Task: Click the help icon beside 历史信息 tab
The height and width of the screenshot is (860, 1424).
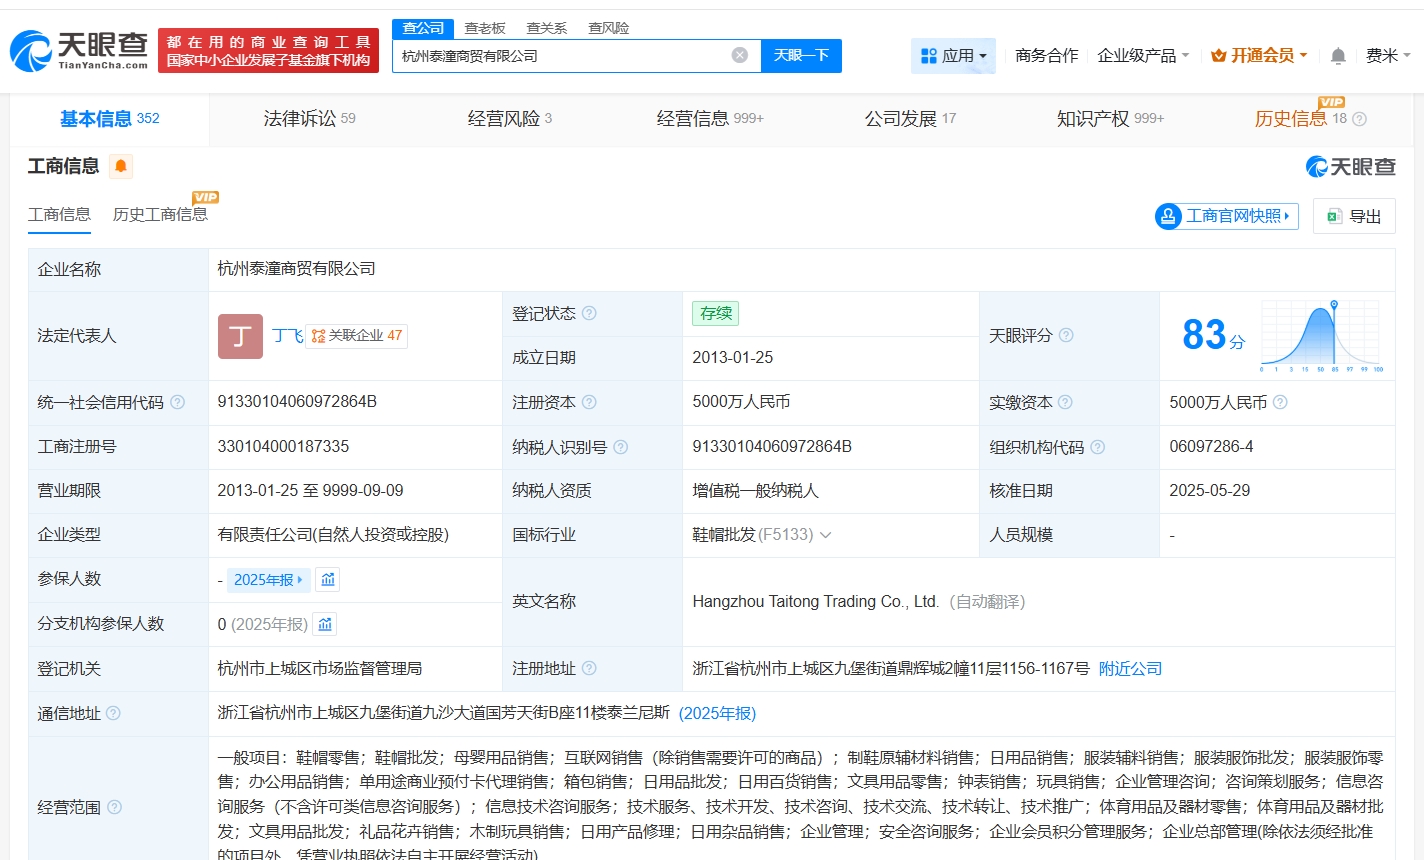Action: point(1359,119)
